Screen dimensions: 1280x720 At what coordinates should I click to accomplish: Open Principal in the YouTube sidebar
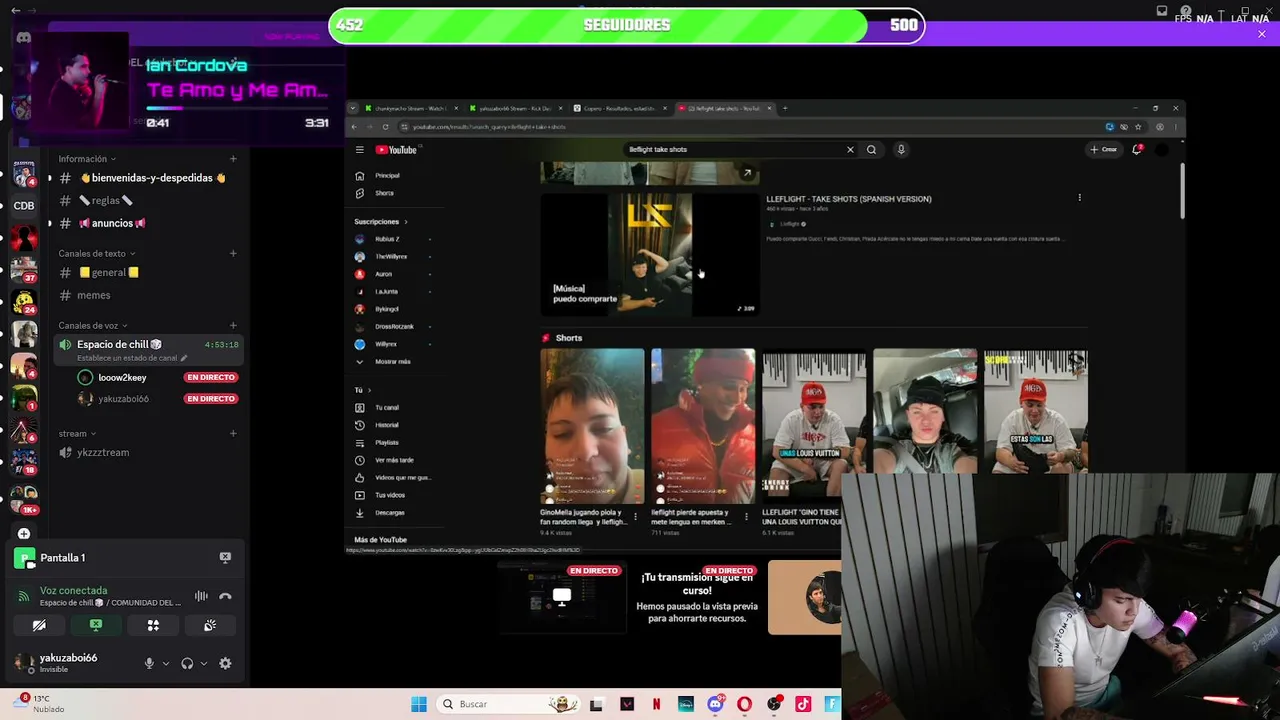coord(387,176)
